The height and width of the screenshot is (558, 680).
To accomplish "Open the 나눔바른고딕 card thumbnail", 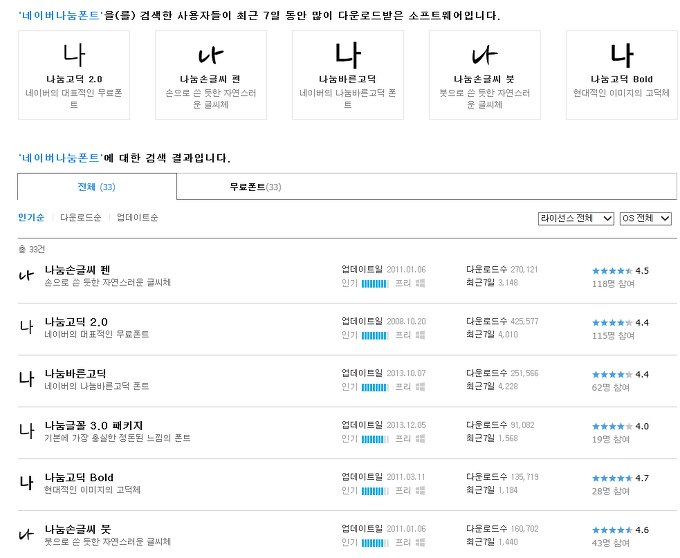I will (x=348, y=55).
